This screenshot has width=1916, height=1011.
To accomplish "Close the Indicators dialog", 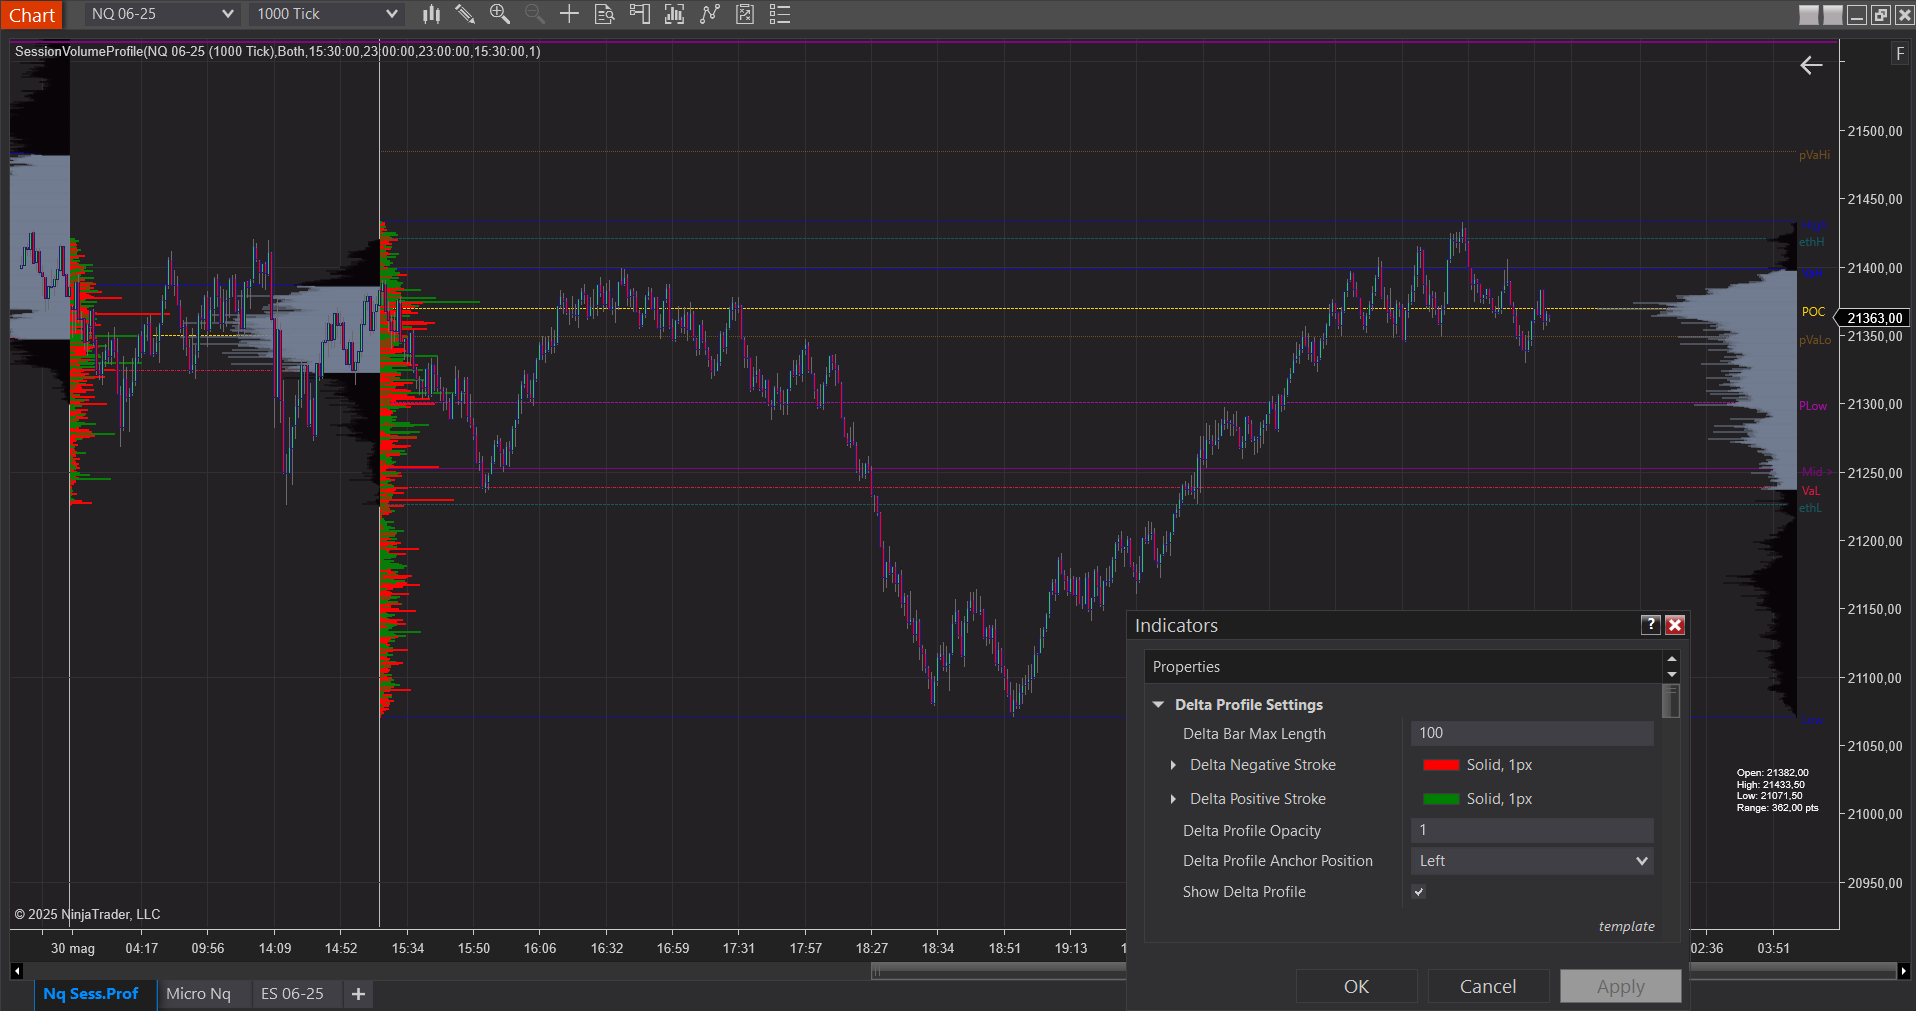I will [1675, 625].
